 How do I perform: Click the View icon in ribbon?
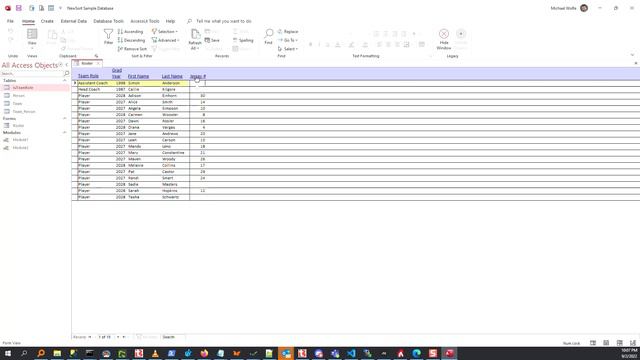pyautogui.click(x=32, y=34)
